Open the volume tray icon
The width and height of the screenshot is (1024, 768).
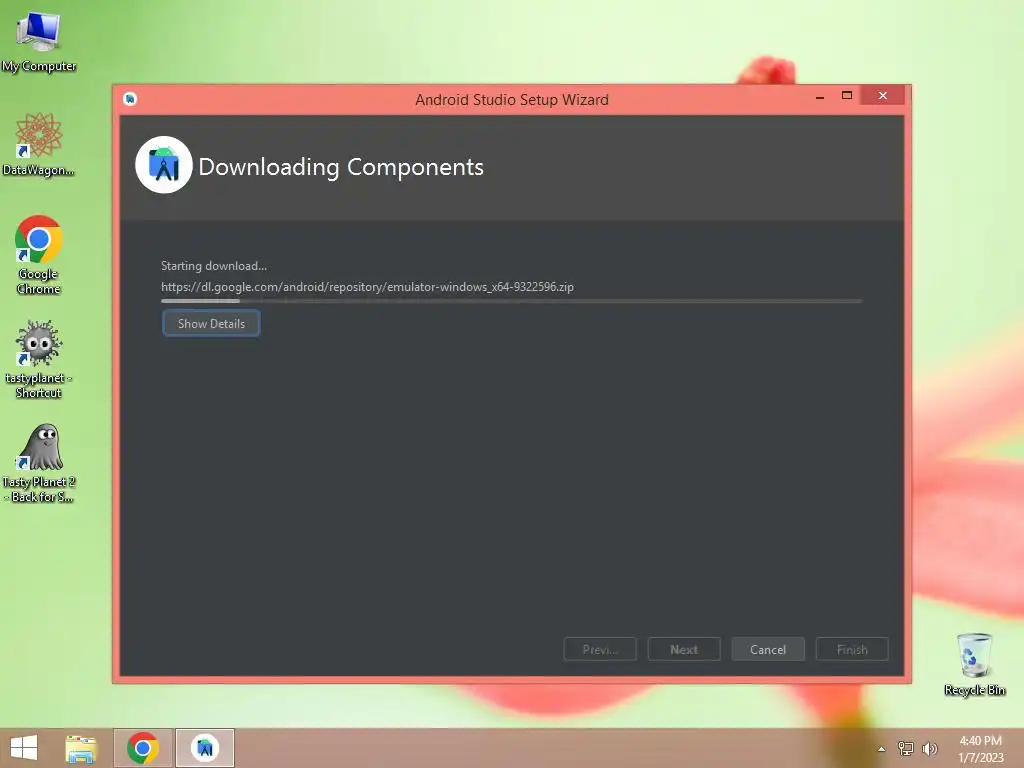click(929, 748)
